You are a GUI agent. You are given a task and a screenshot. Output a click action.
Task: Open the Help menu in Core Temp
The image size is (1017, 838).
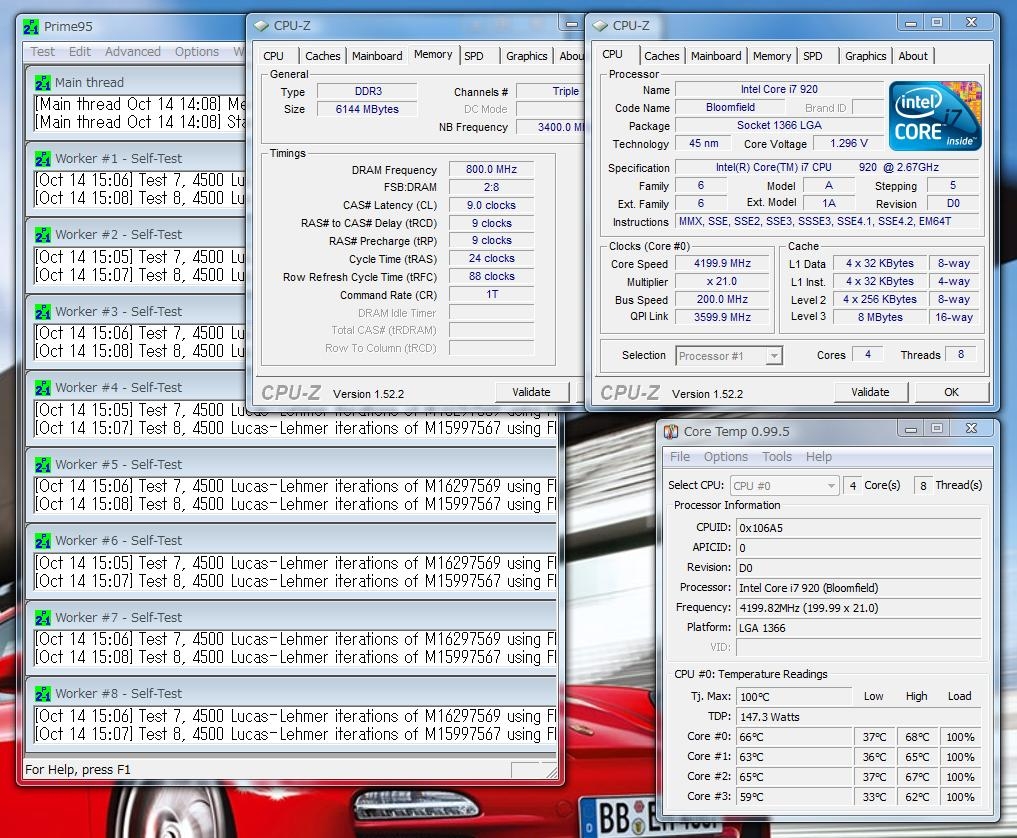(819, 457)
